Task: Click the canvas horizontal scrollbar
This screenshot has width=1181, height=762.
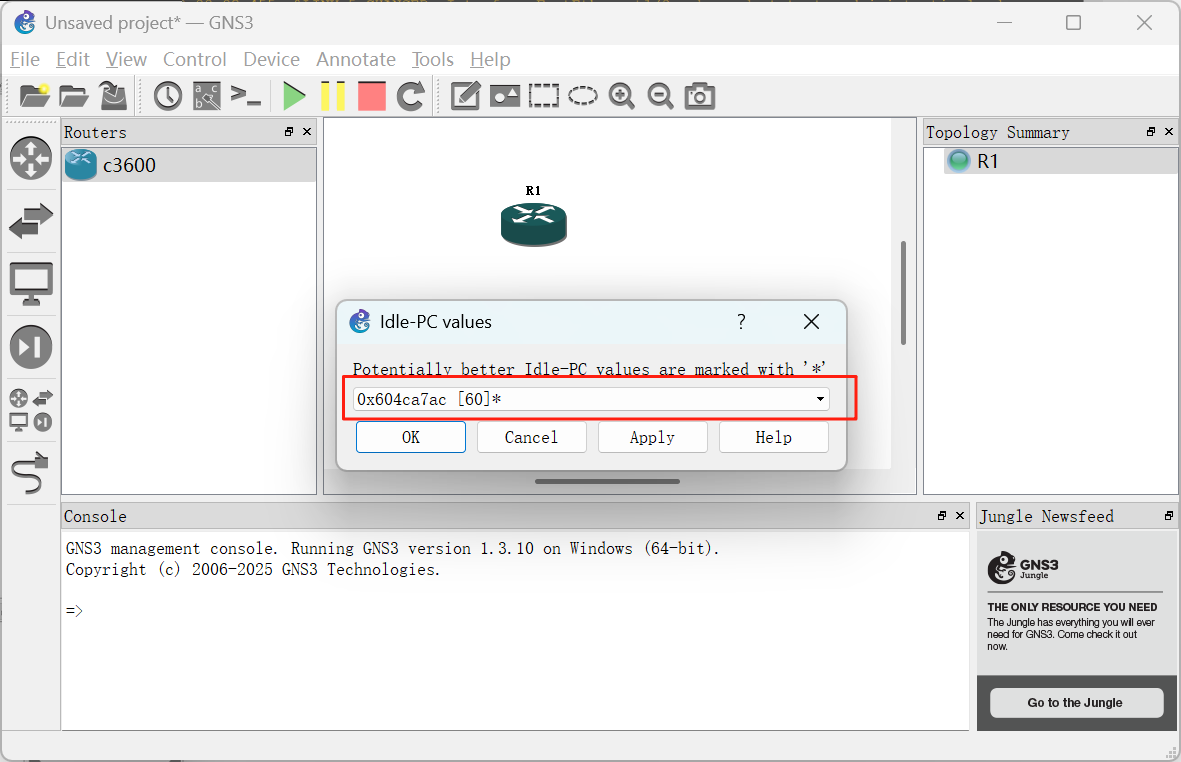Action: click(x=607, y=481)
